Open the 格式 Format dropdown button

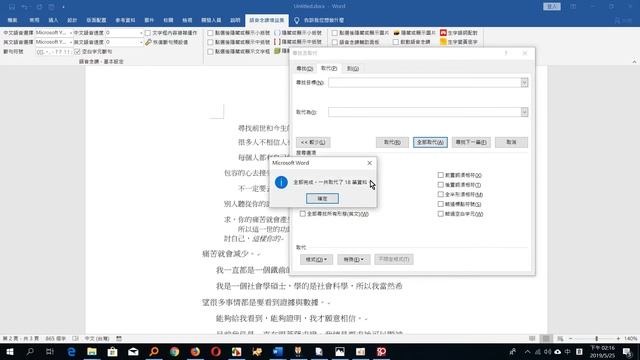tap(316, 259)
